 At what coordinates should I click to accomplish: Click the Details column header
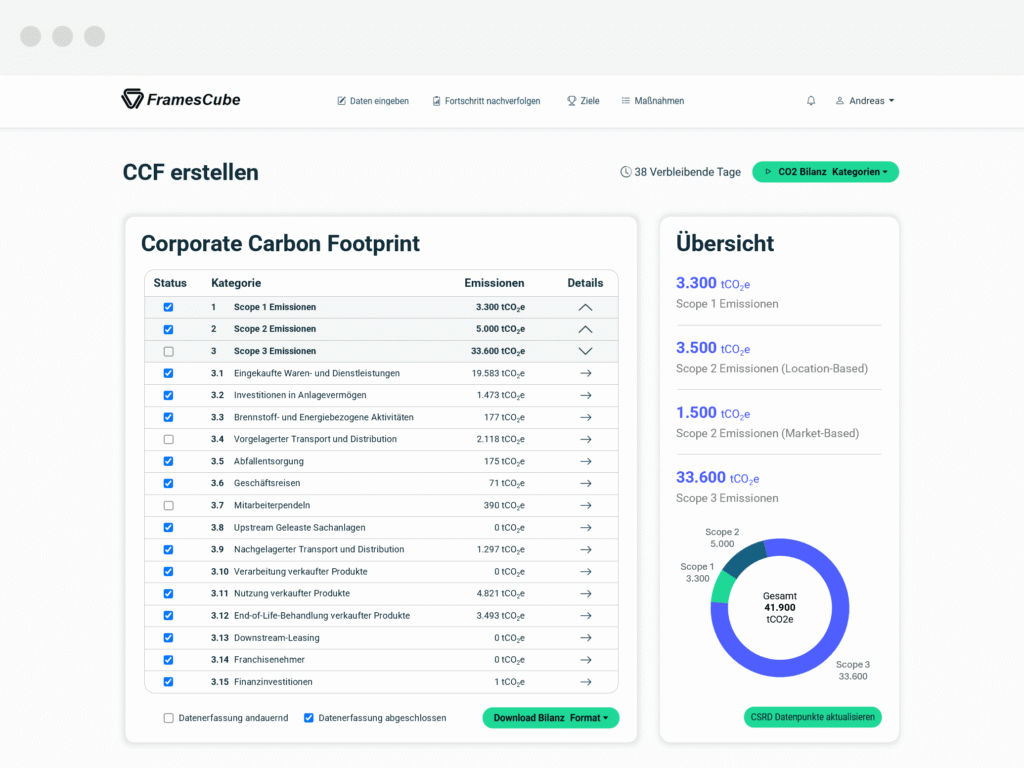[585, 283]
